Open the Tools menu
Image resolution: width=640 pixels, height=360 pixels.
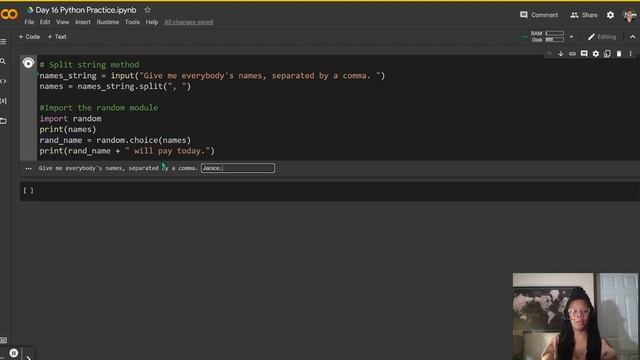132,22
